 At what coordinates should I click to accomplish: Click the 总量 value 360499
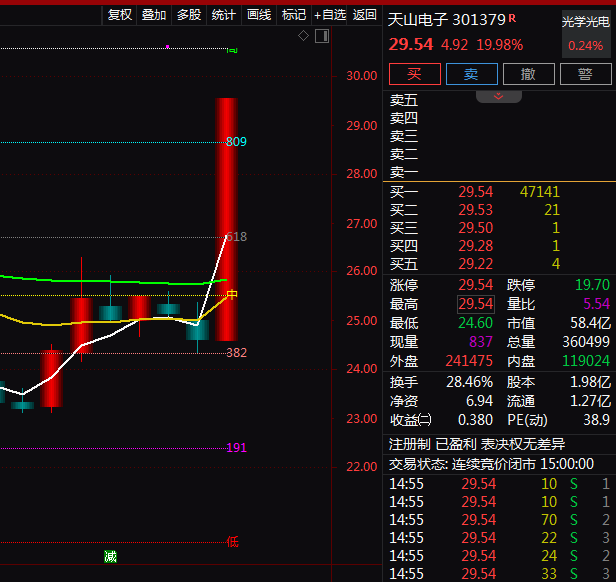tap(586, 342)
